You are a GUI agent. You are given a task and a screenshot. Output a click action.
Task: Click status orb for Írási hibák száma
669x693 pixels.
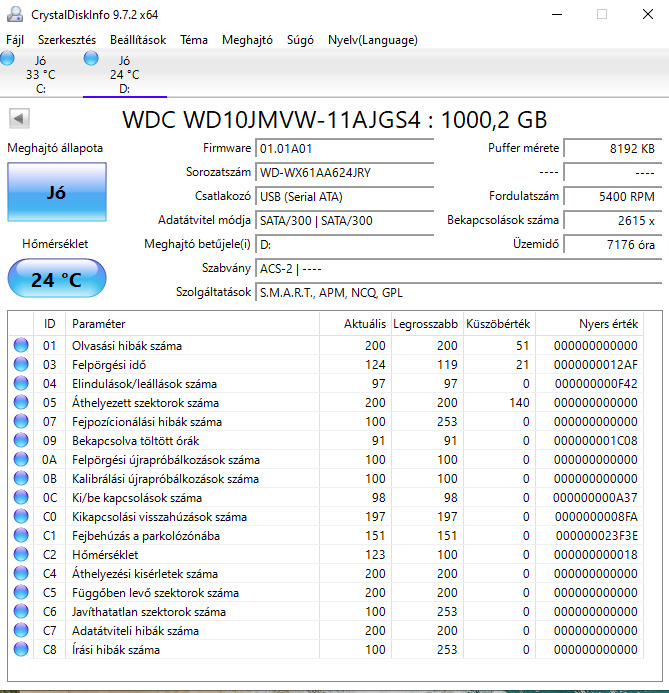pyautogui.click(x=21, y=649)
